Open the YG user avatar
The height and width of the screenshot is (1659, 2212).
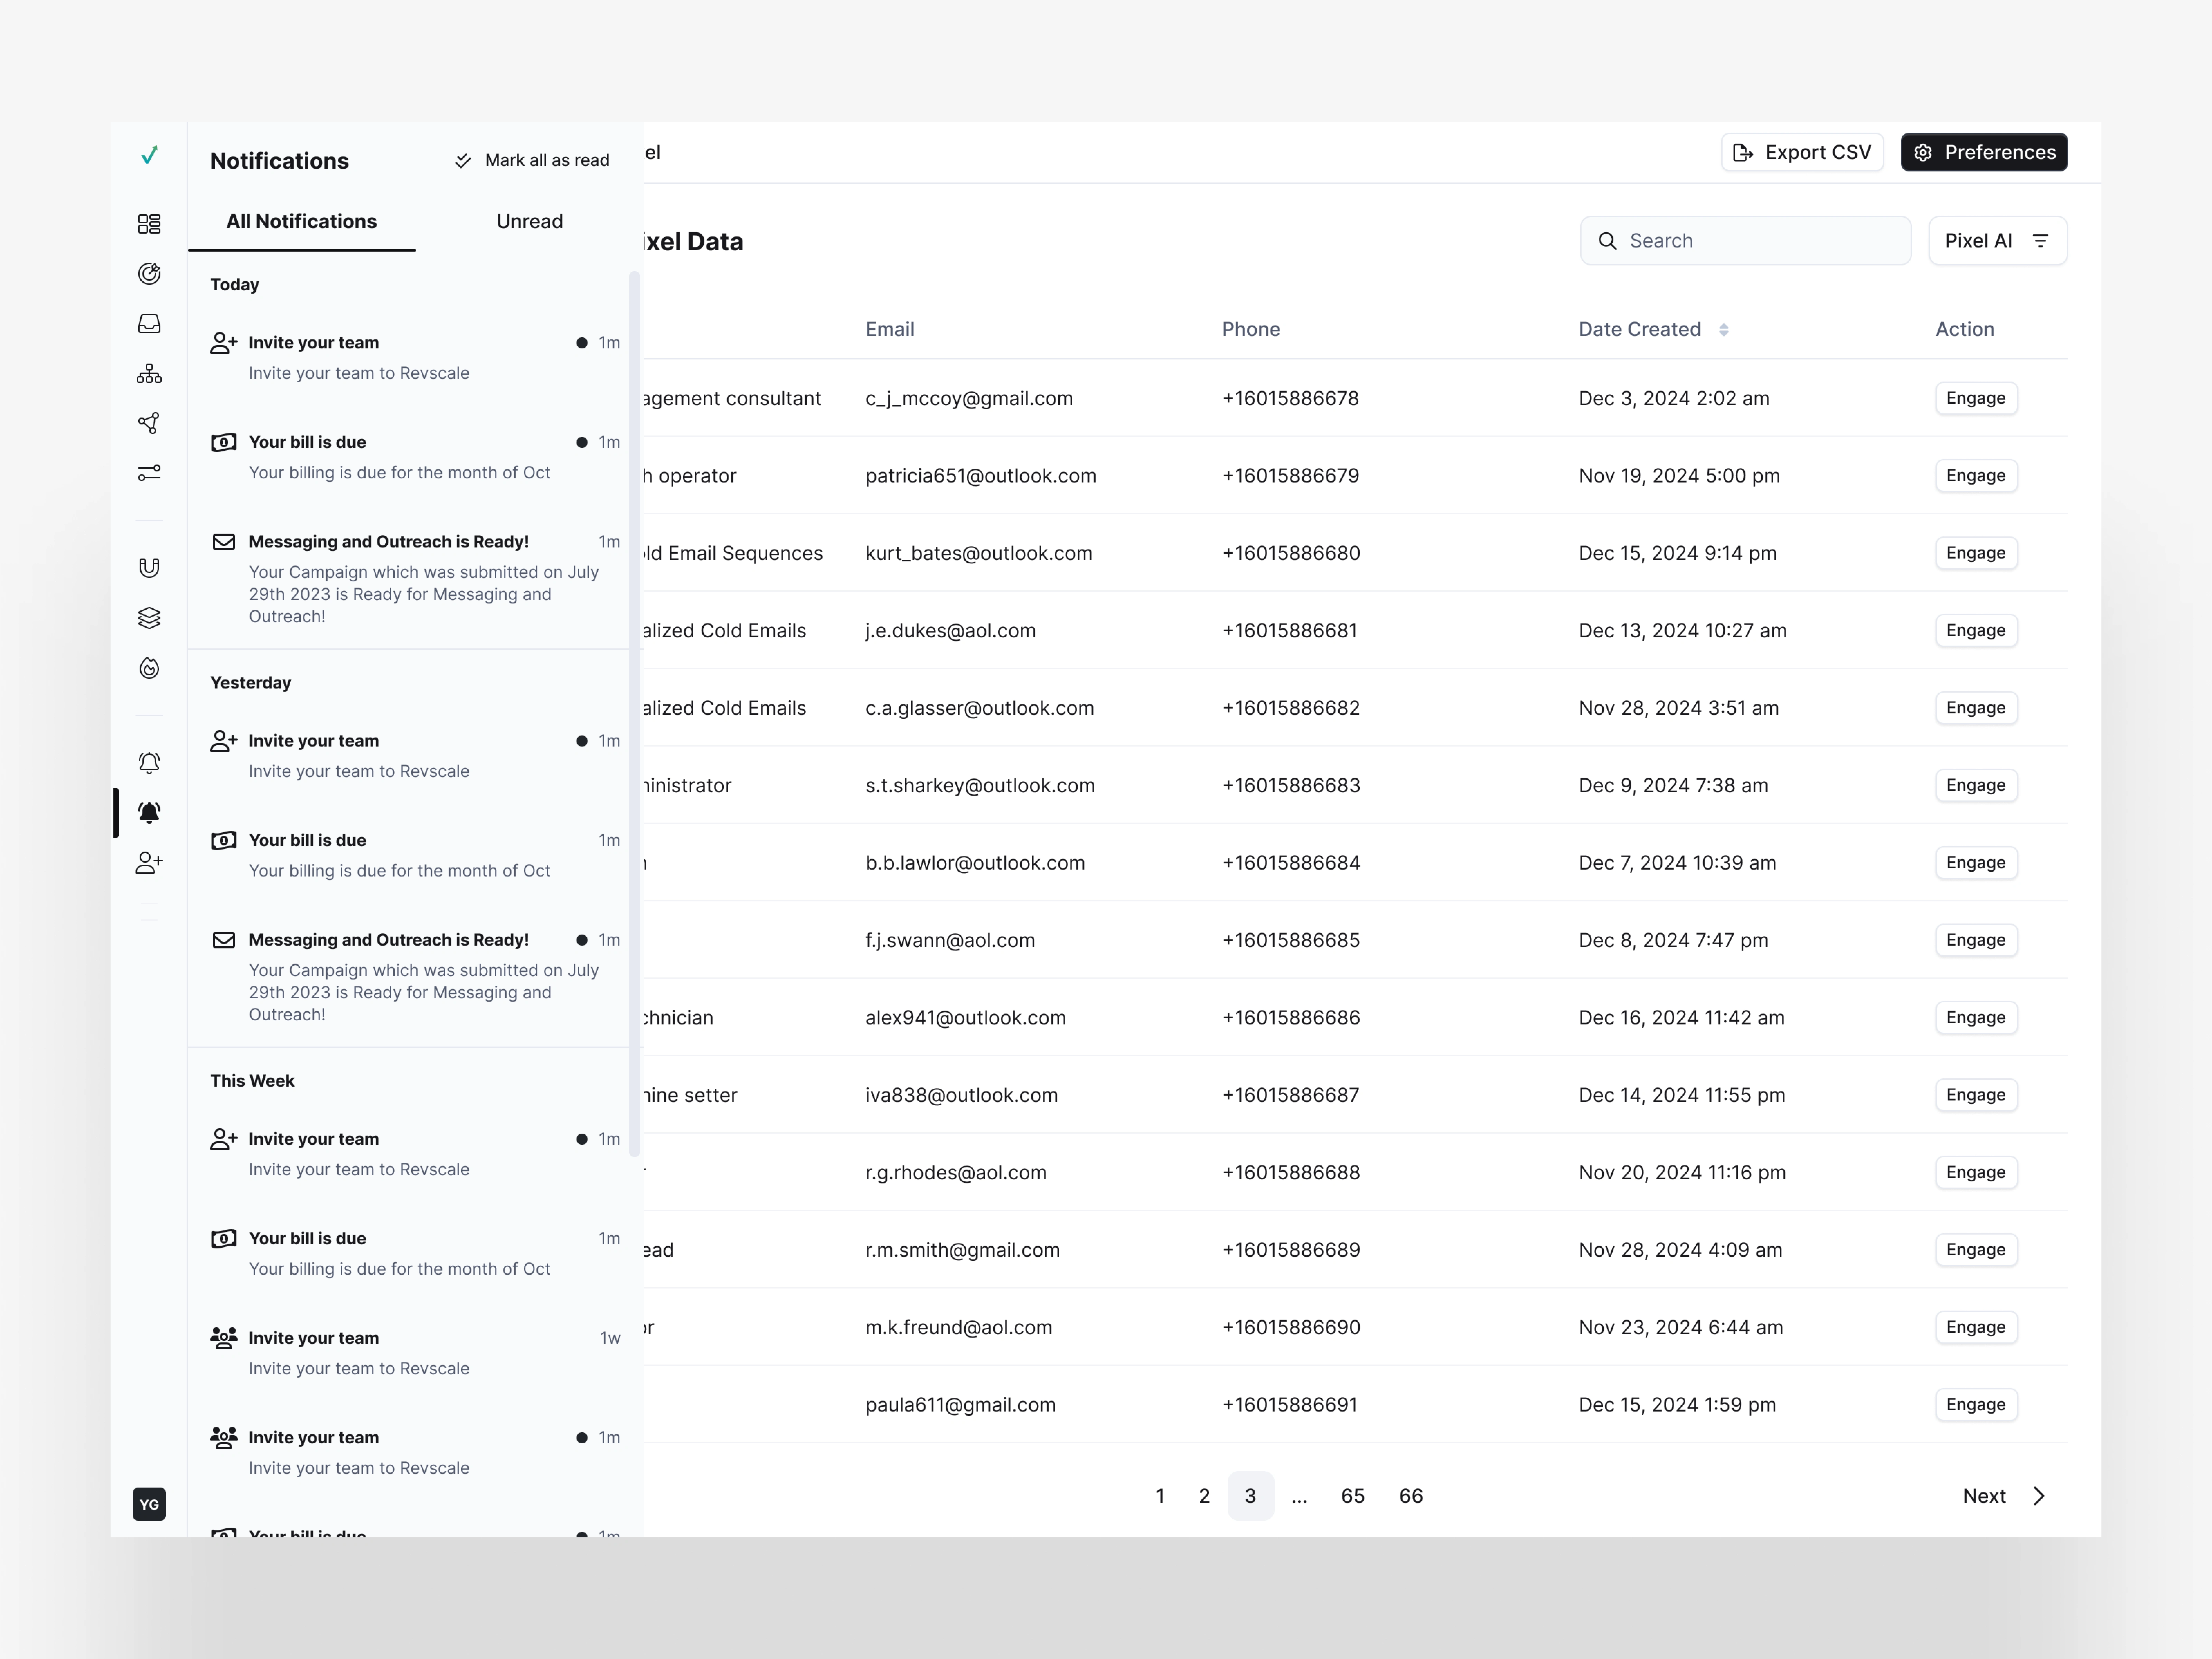(149, 1504)
